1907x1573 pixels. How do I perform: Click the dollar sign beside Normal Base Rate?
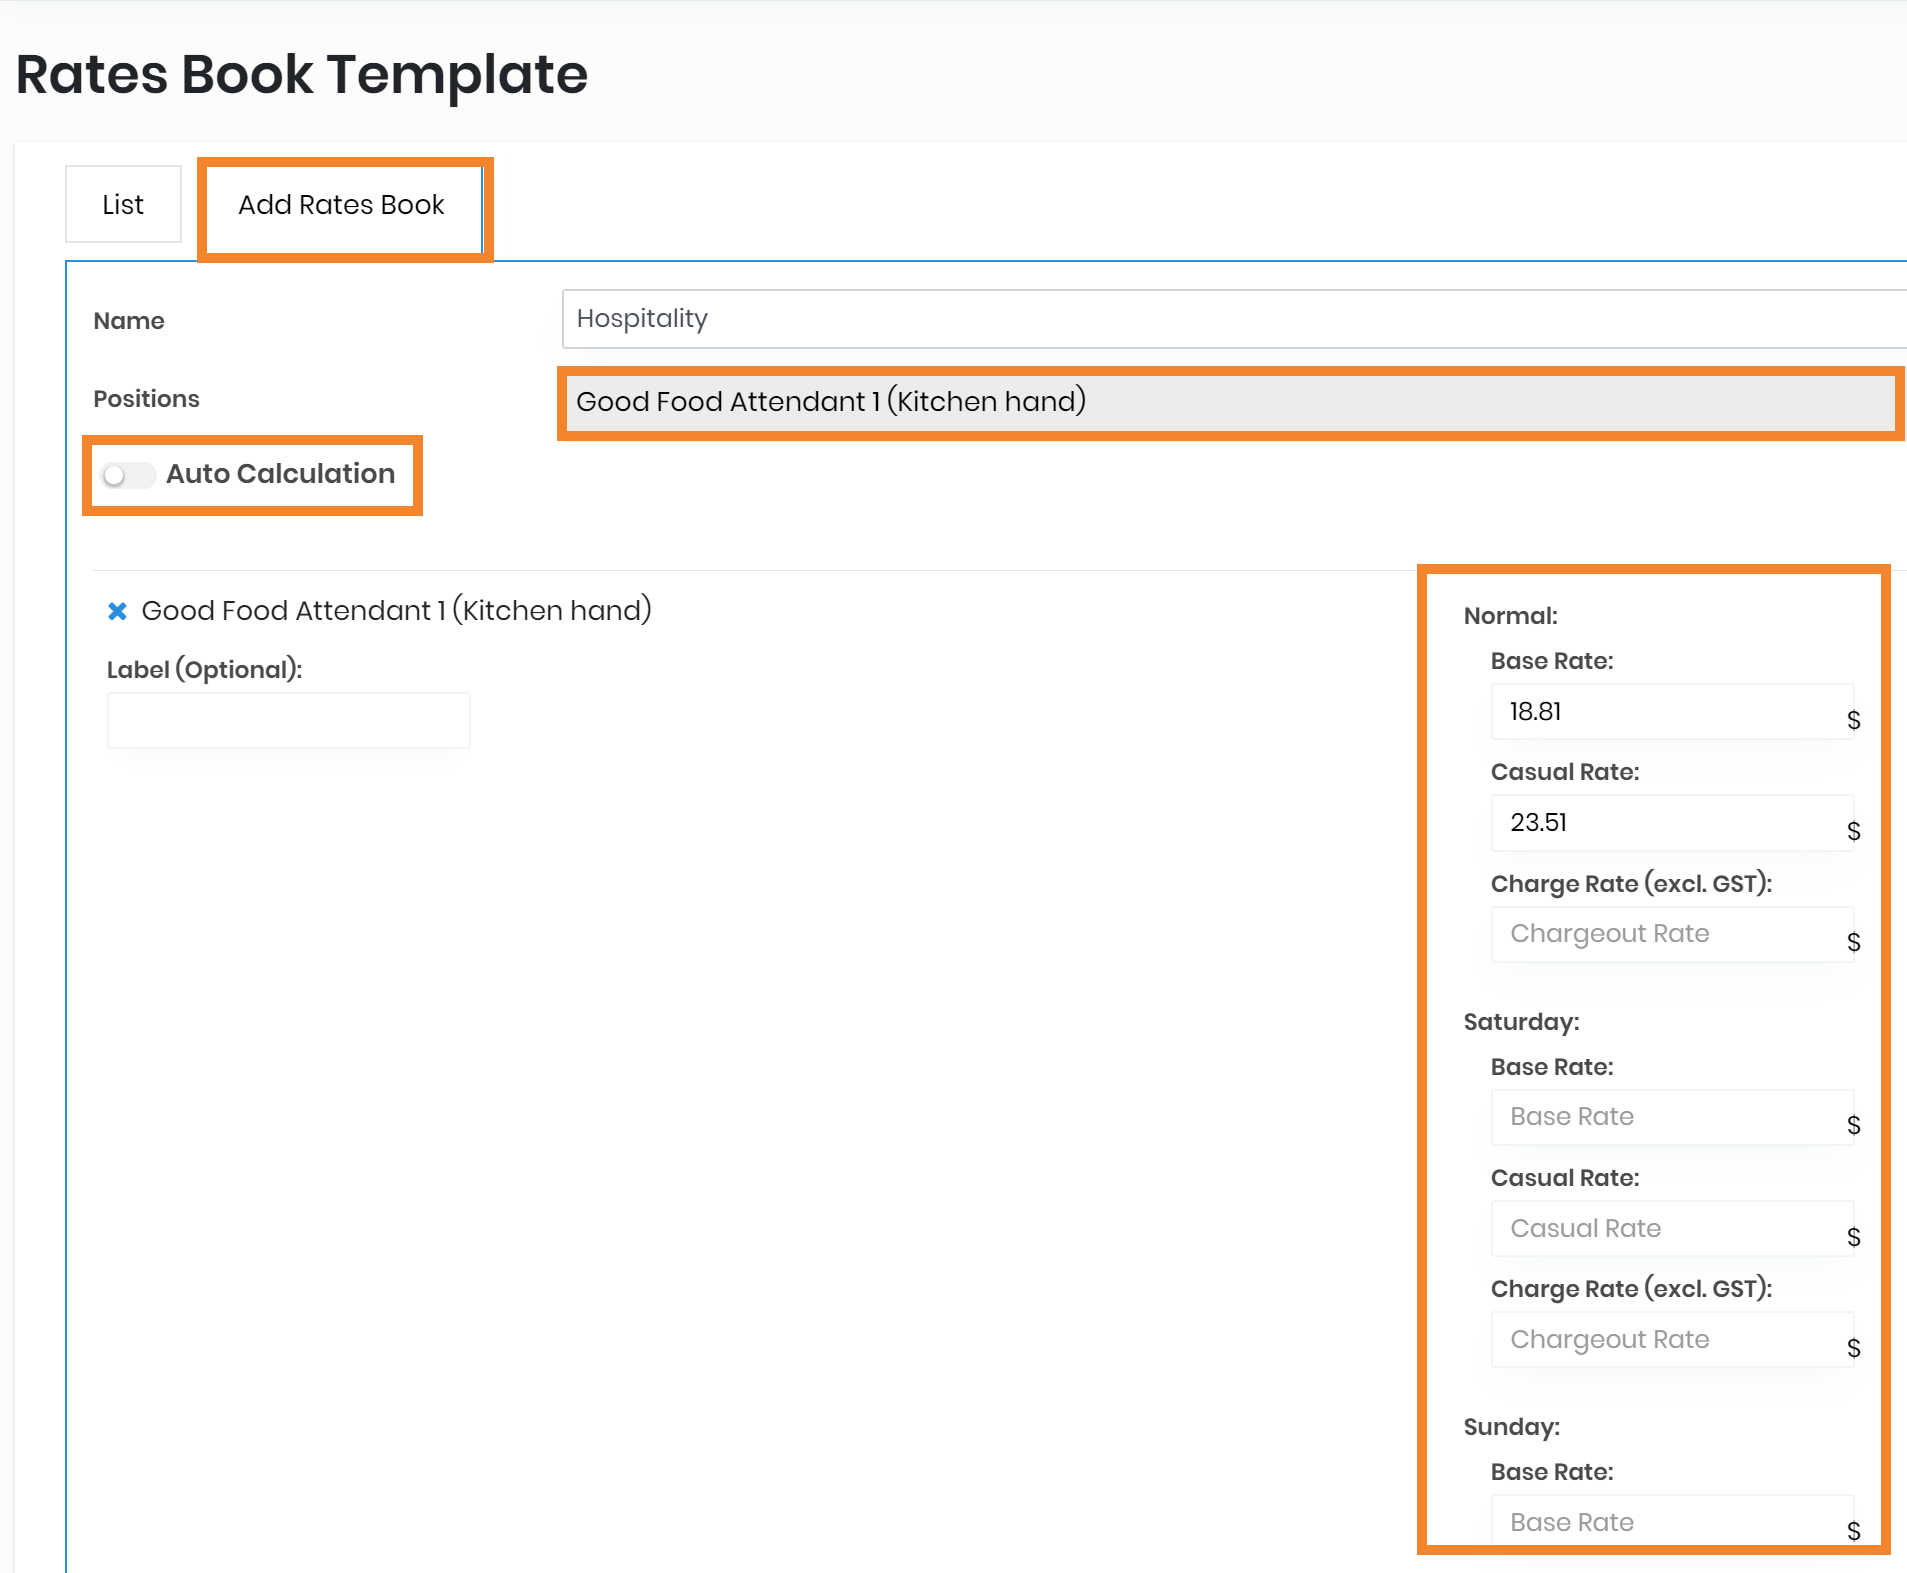click(x=1853, y=720)
